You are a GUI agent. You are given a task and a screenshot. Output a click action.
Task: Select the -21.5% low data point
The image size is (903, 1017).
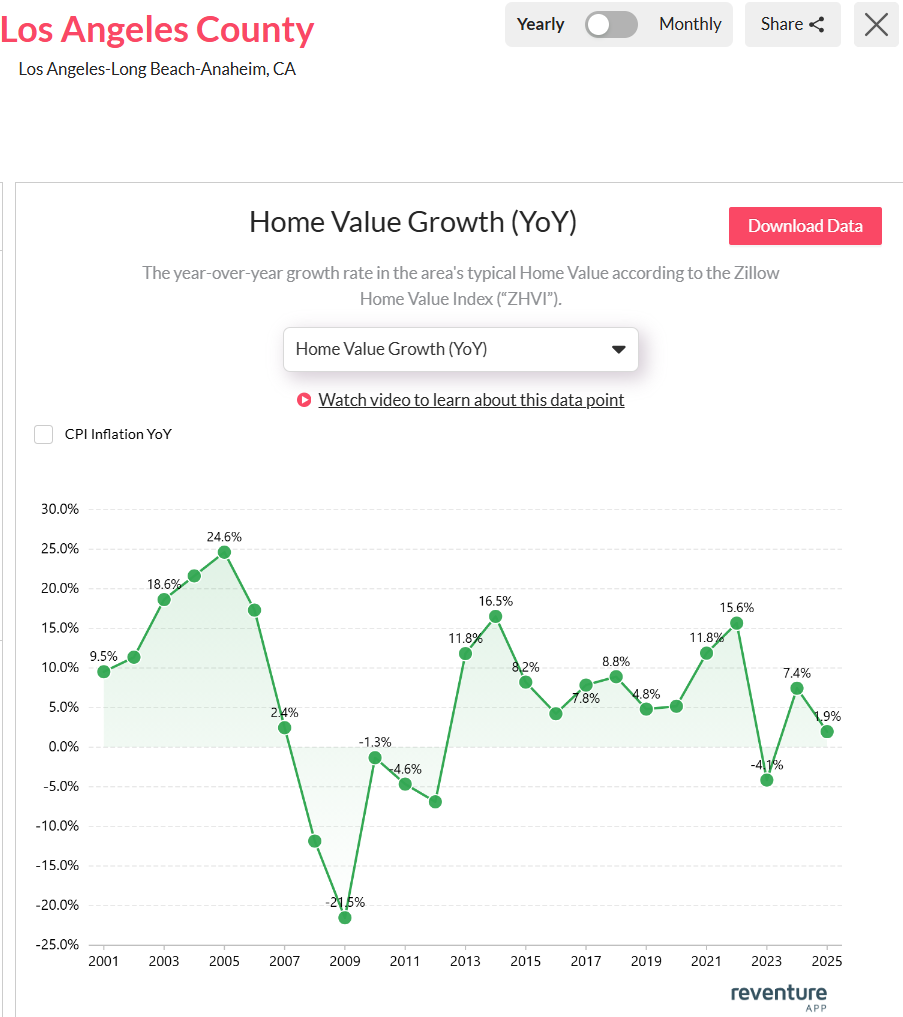pos(344,916)
